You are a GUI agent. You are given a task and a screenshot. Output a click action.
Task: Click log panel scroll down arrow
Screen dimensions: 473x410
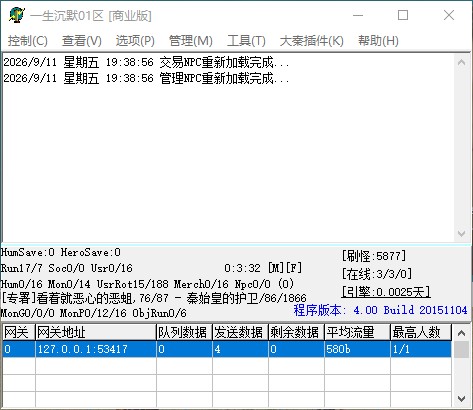point(462,233)
